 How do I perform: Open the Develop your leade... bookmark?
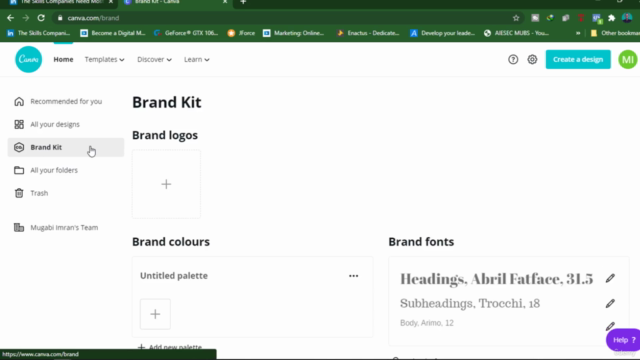click(443, 33)
